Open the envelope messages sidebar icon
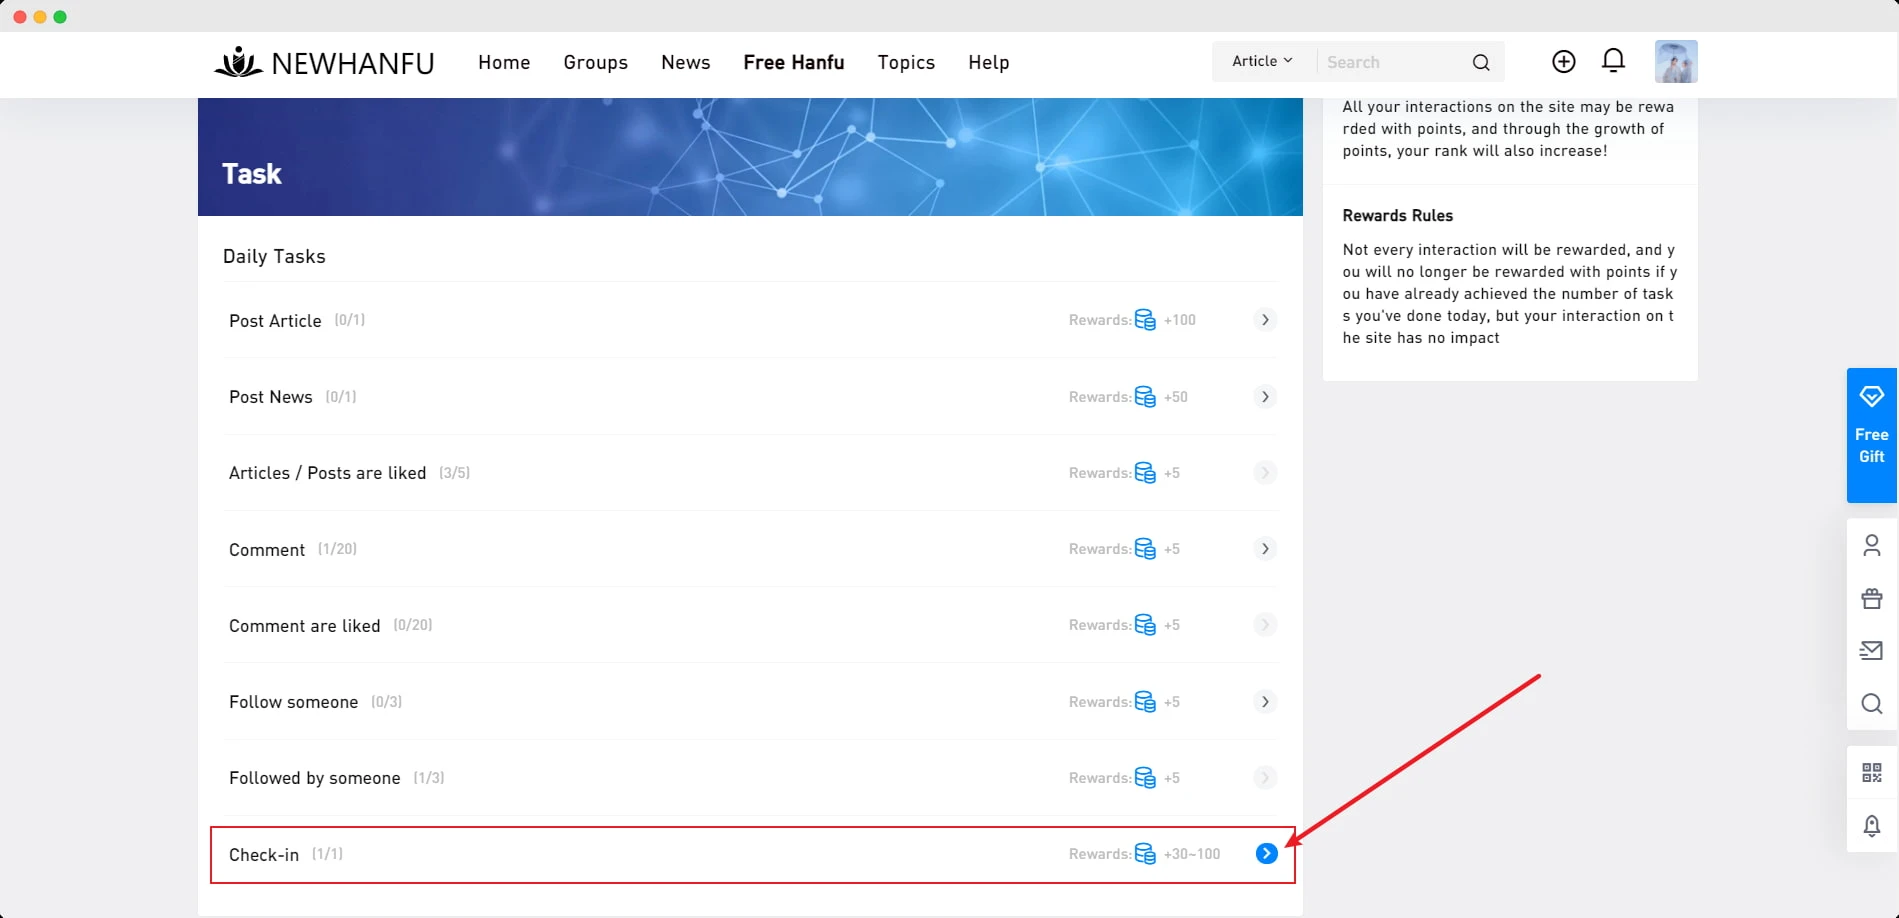Viewport: 1899px width, 918px height. pos(1871,651)
